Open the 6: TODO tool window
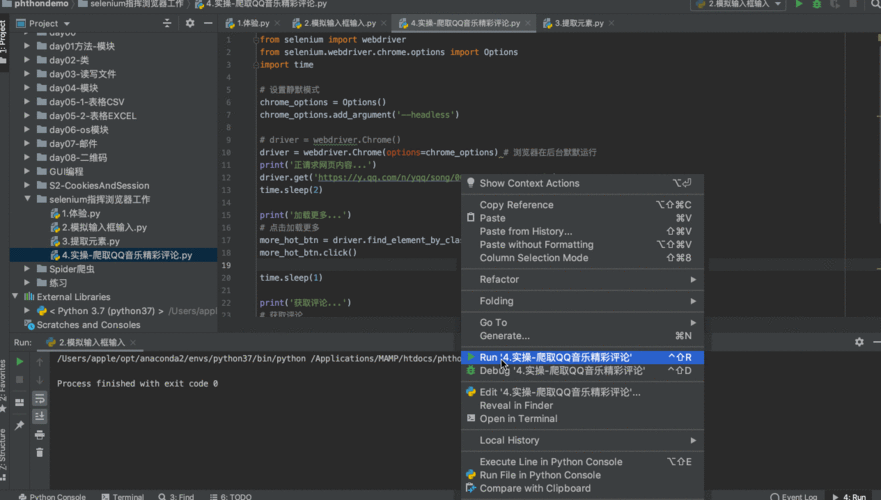This screenshot has height=500, width=881. [230, 497]
